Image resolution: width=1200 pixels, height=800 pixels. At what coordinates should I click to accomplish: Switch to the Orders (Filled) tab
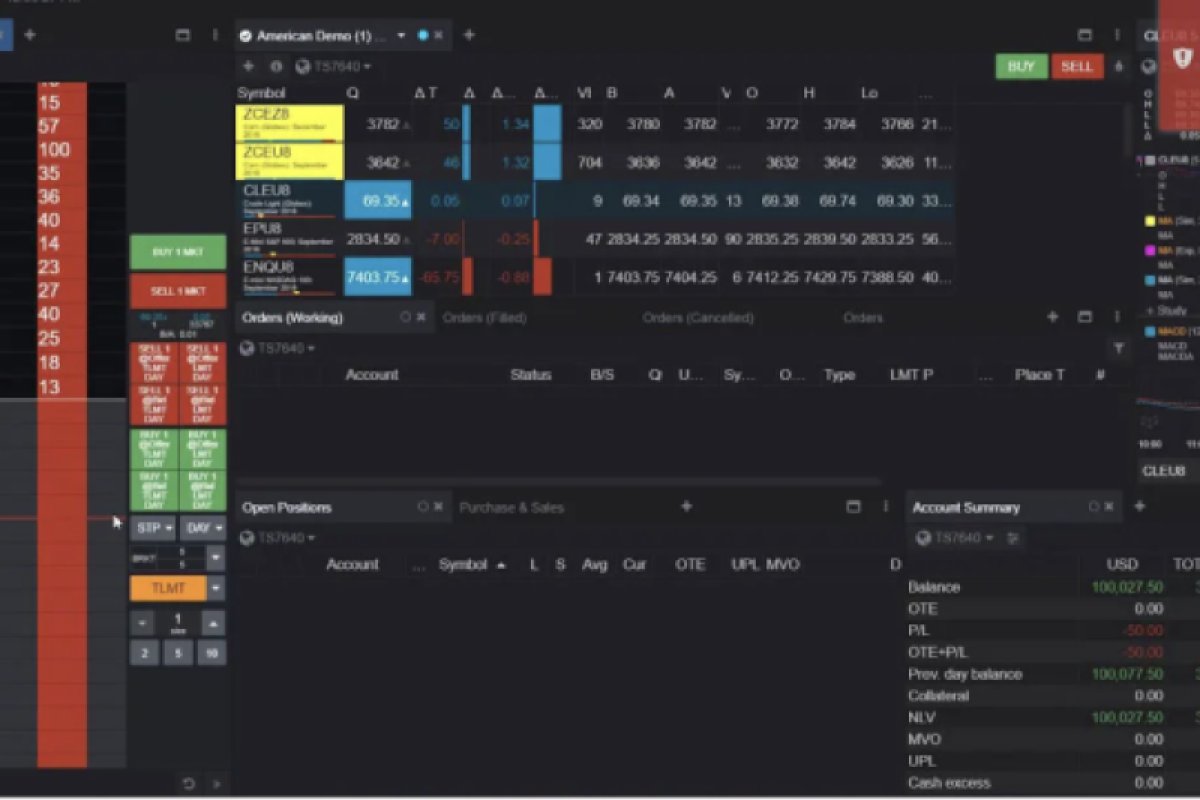tap(484, 318)
